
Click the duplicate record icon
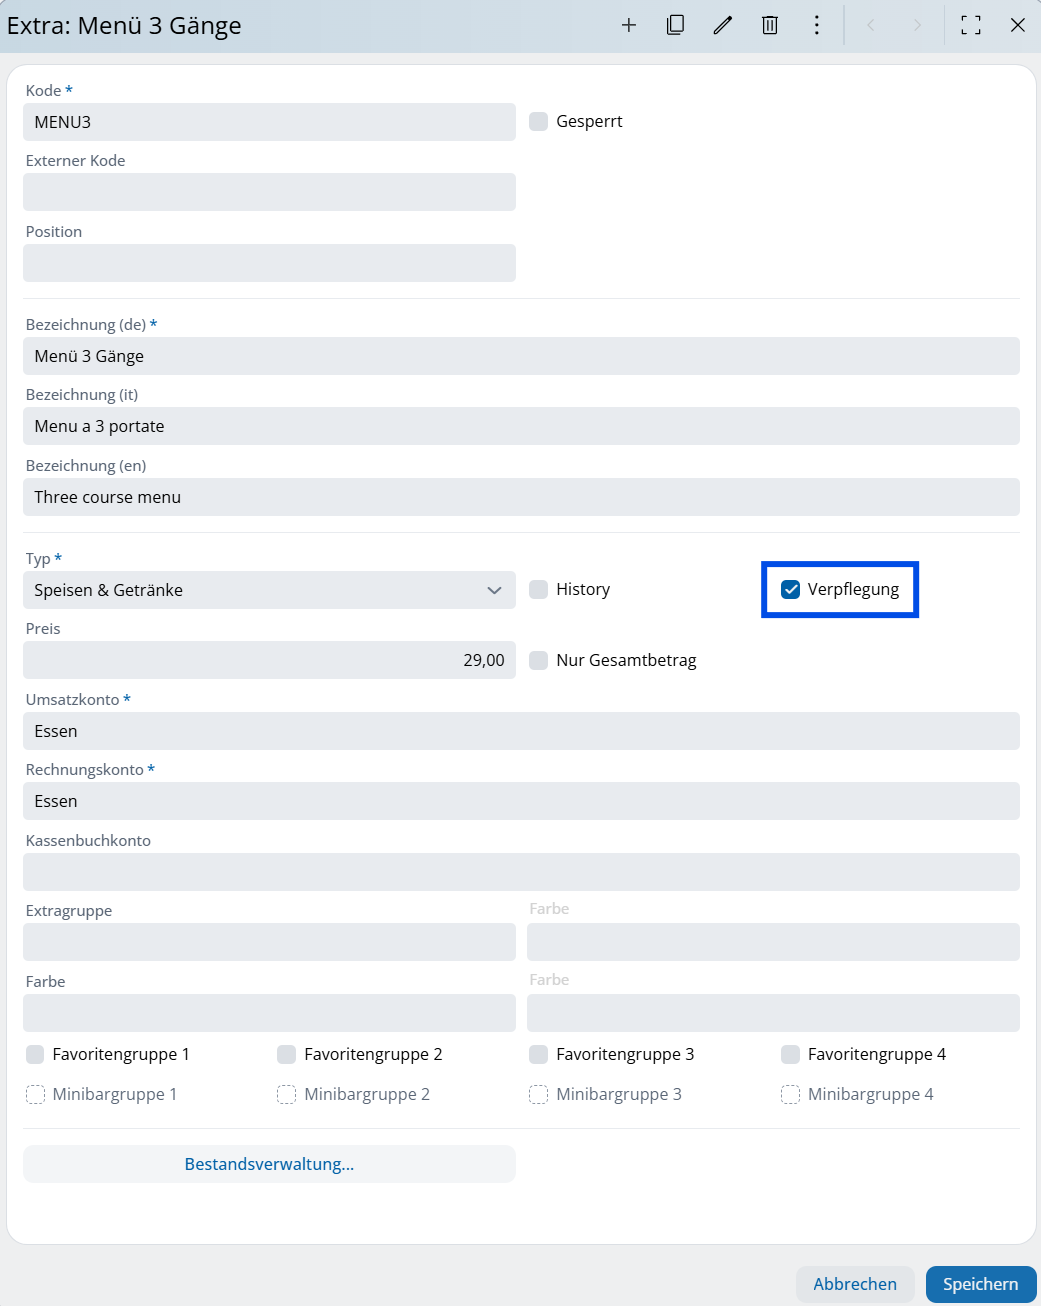coord(676,25)
